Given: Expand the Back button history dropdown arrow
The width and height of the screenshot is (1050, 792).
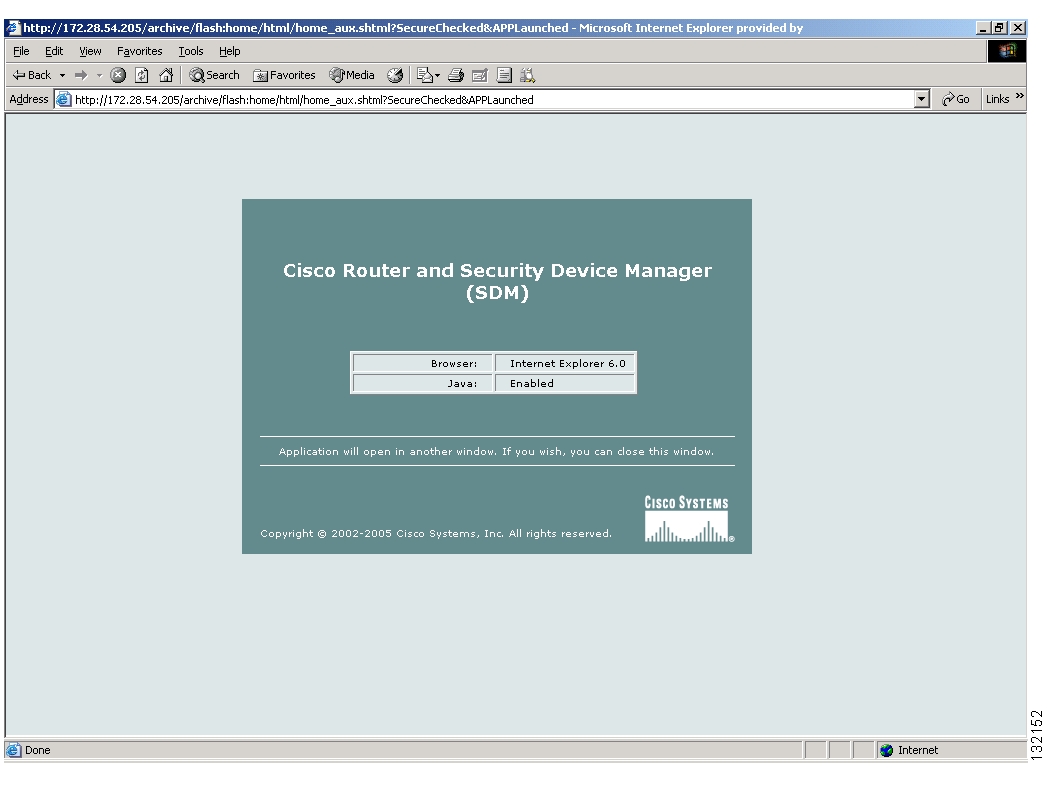Looking at the screenshot, I should (62, 75).
